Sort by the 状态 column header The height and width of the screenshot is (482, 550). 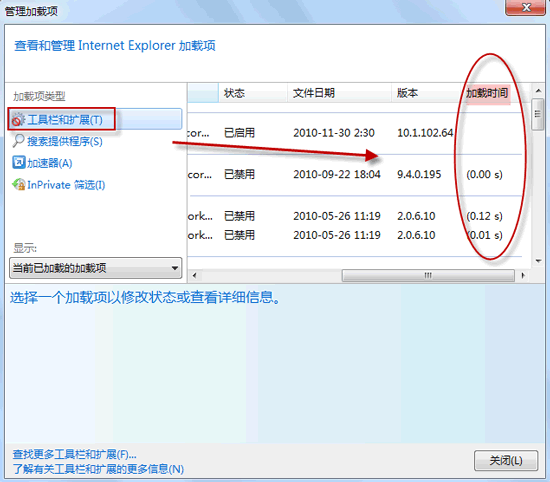point(253,93)
